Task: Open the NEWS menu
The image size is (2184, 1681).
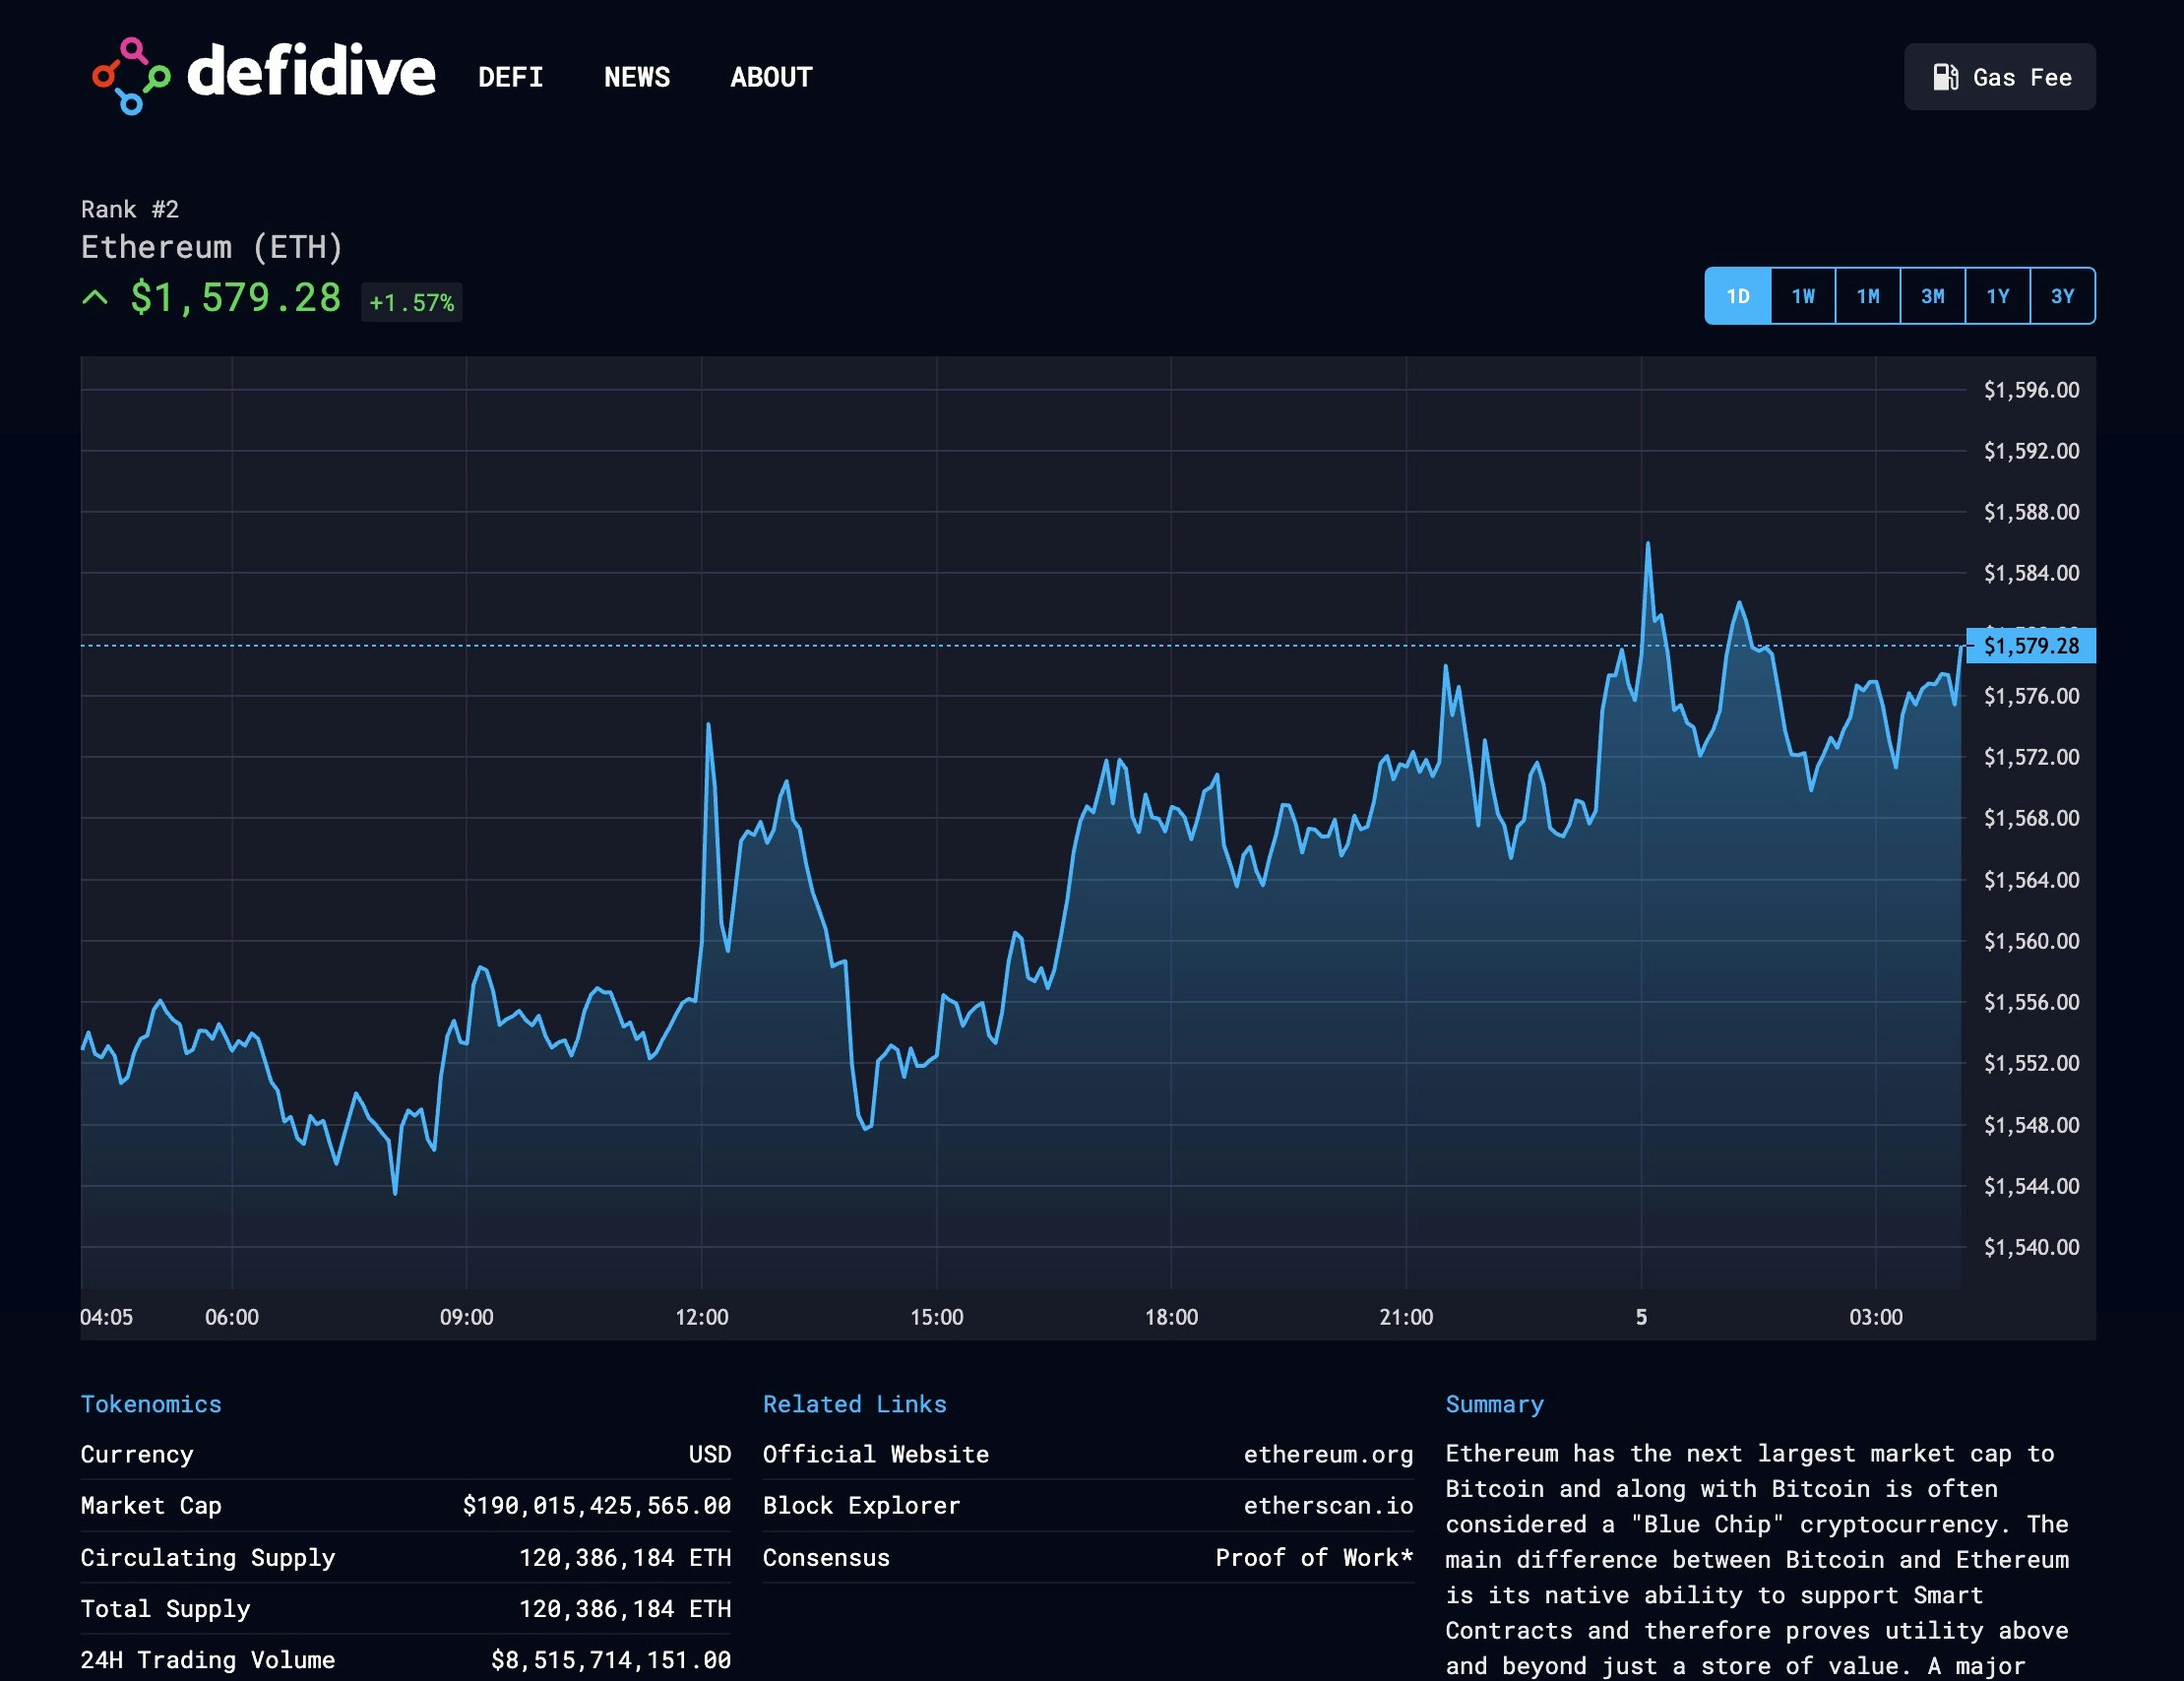Action: (637, 77)
